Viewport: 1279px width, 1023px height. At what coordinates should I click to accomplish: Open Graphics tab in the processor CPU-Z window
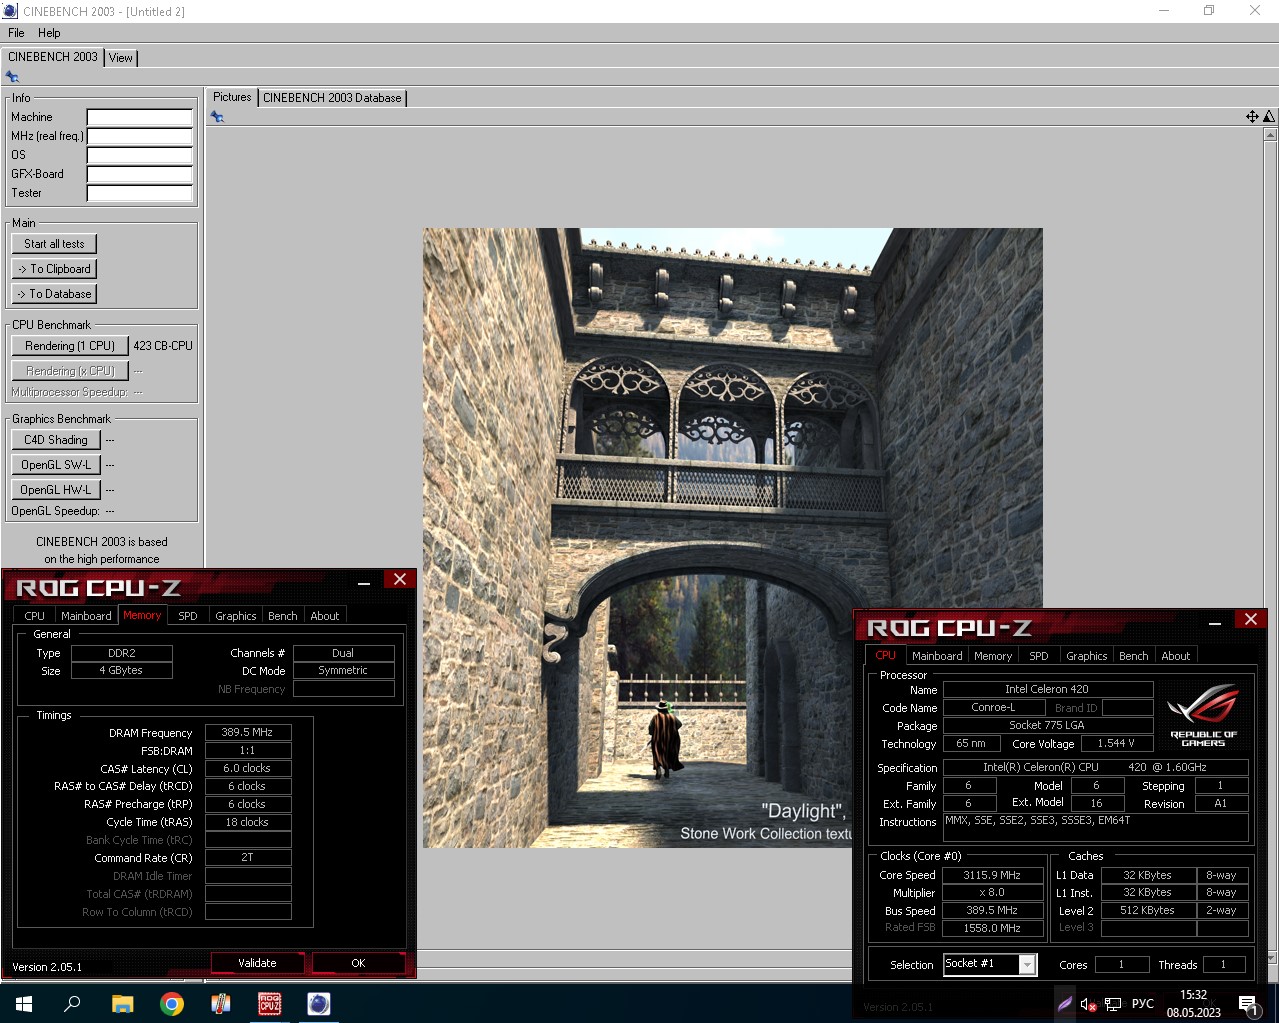click(x=1087, y=656)
